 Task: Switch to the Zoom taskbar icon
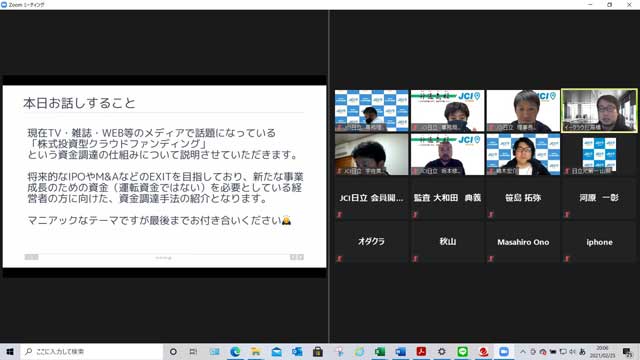coord(504,351)
